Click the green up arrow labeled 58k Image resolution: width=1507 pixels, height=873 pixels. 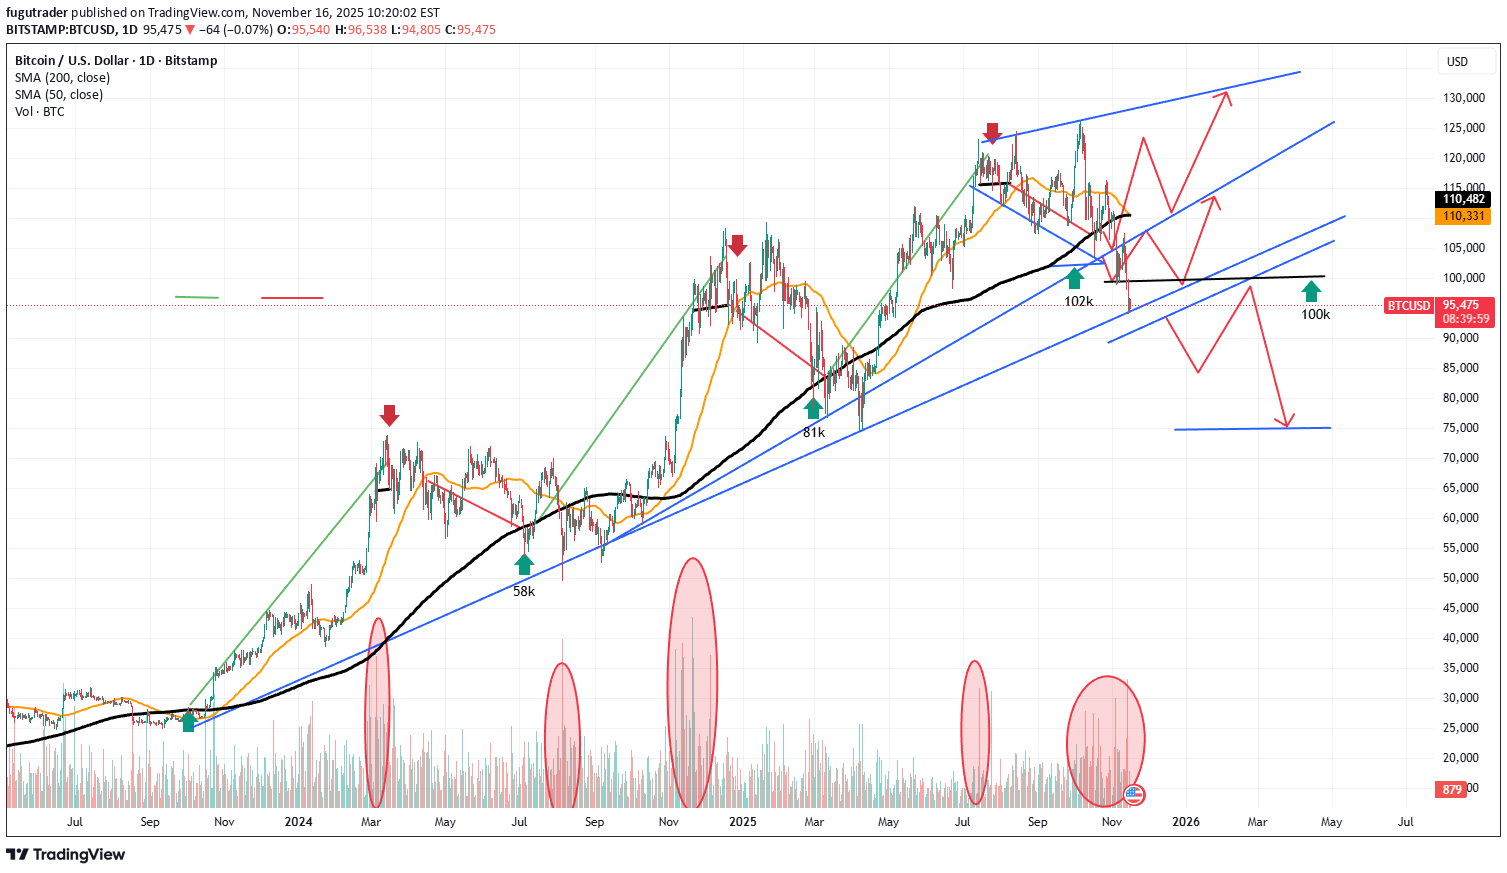[524, 564]
